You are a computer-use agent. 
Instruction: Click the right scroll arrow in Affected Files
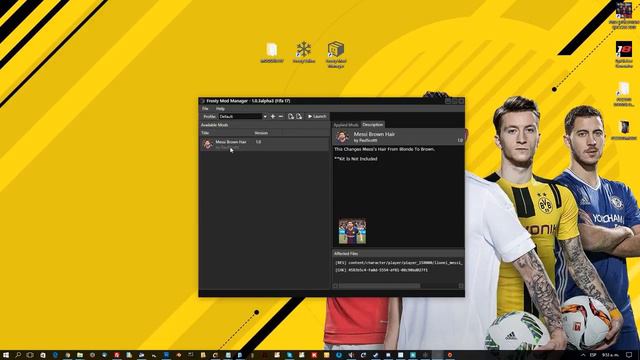[x=461, y=286]
